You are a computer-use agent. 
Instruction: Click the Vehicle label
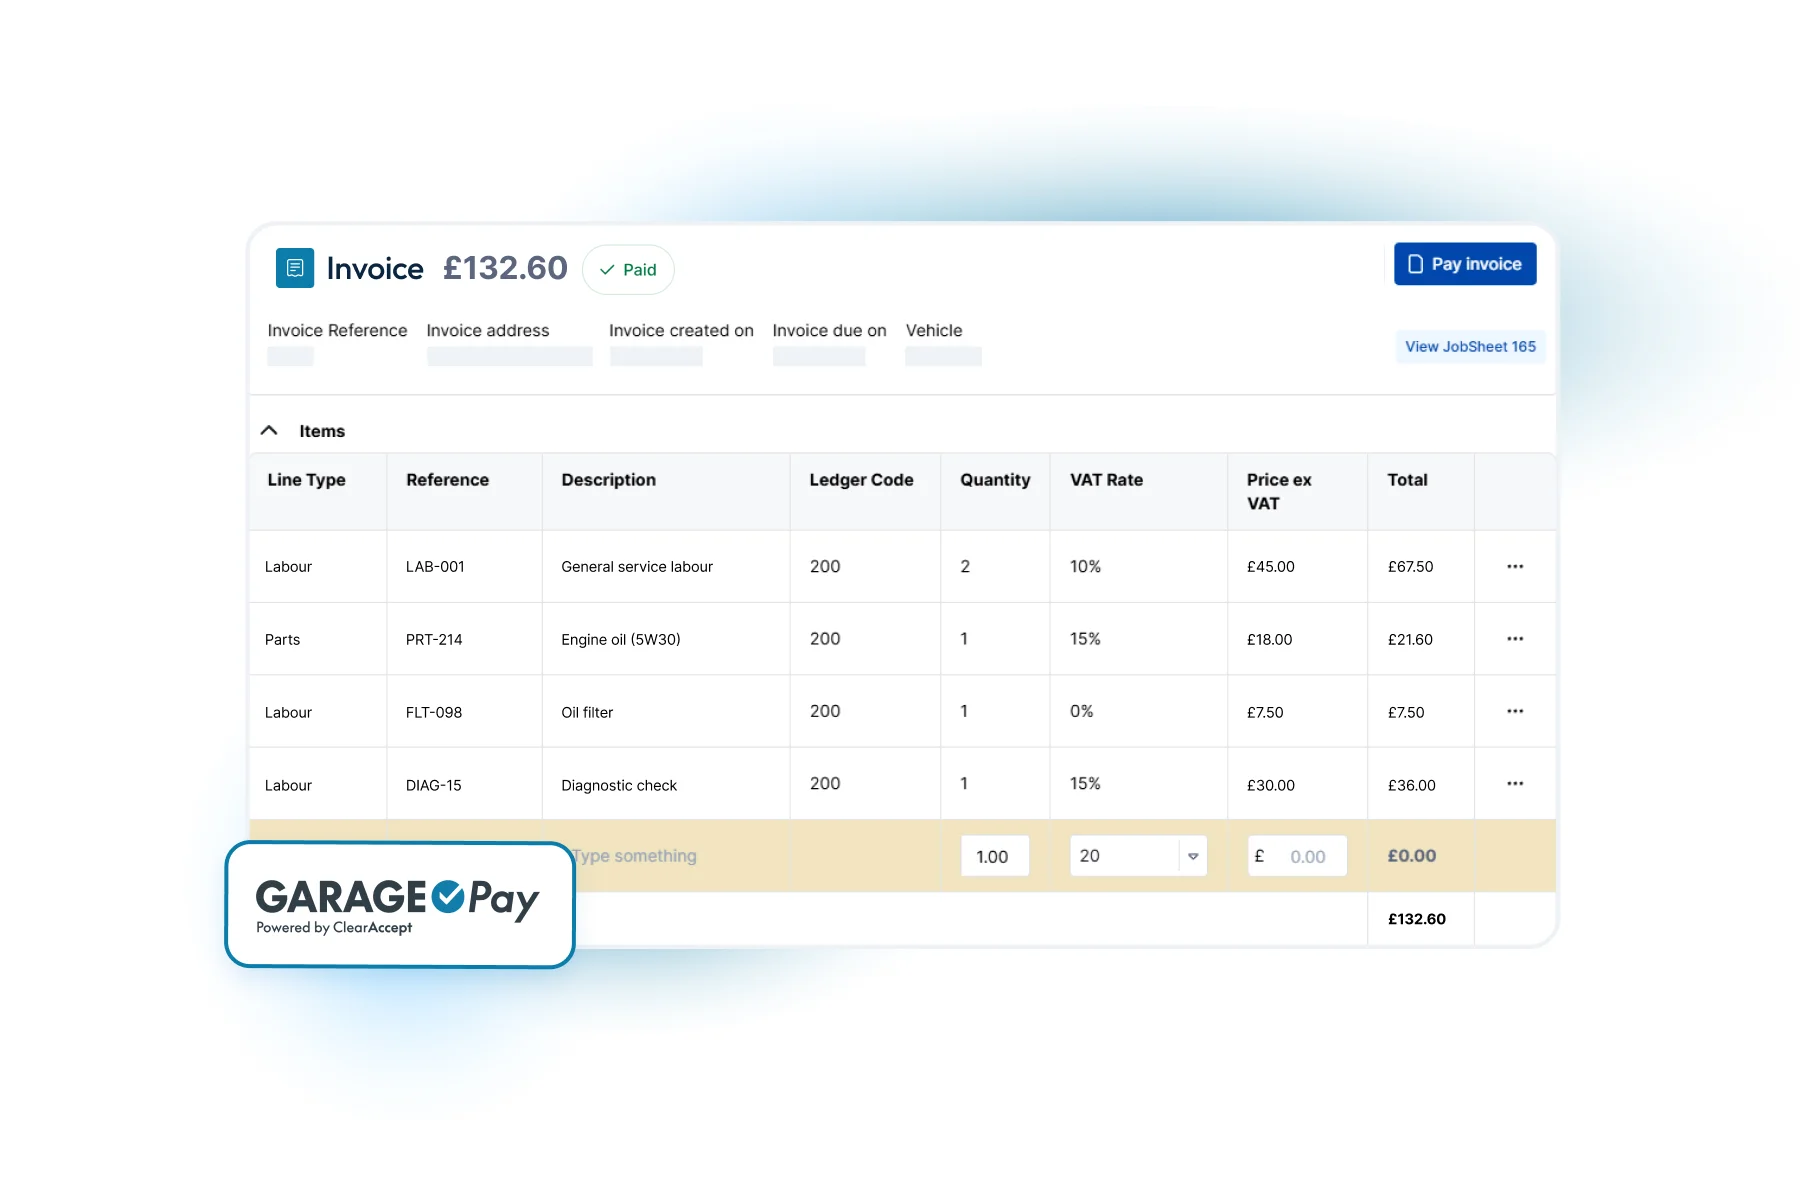934,330
